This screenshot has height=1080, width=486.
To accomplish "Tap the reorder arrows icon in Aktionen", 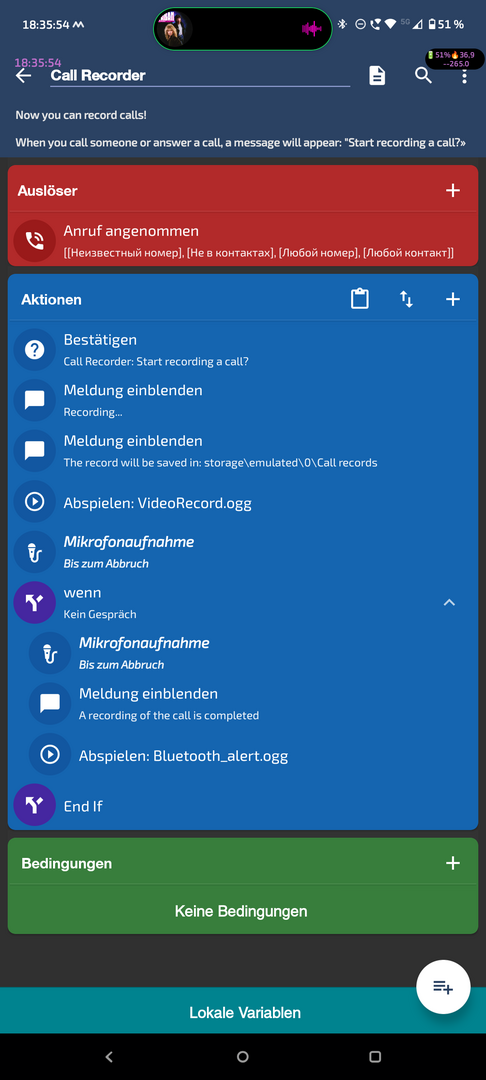I will point(407,299).
